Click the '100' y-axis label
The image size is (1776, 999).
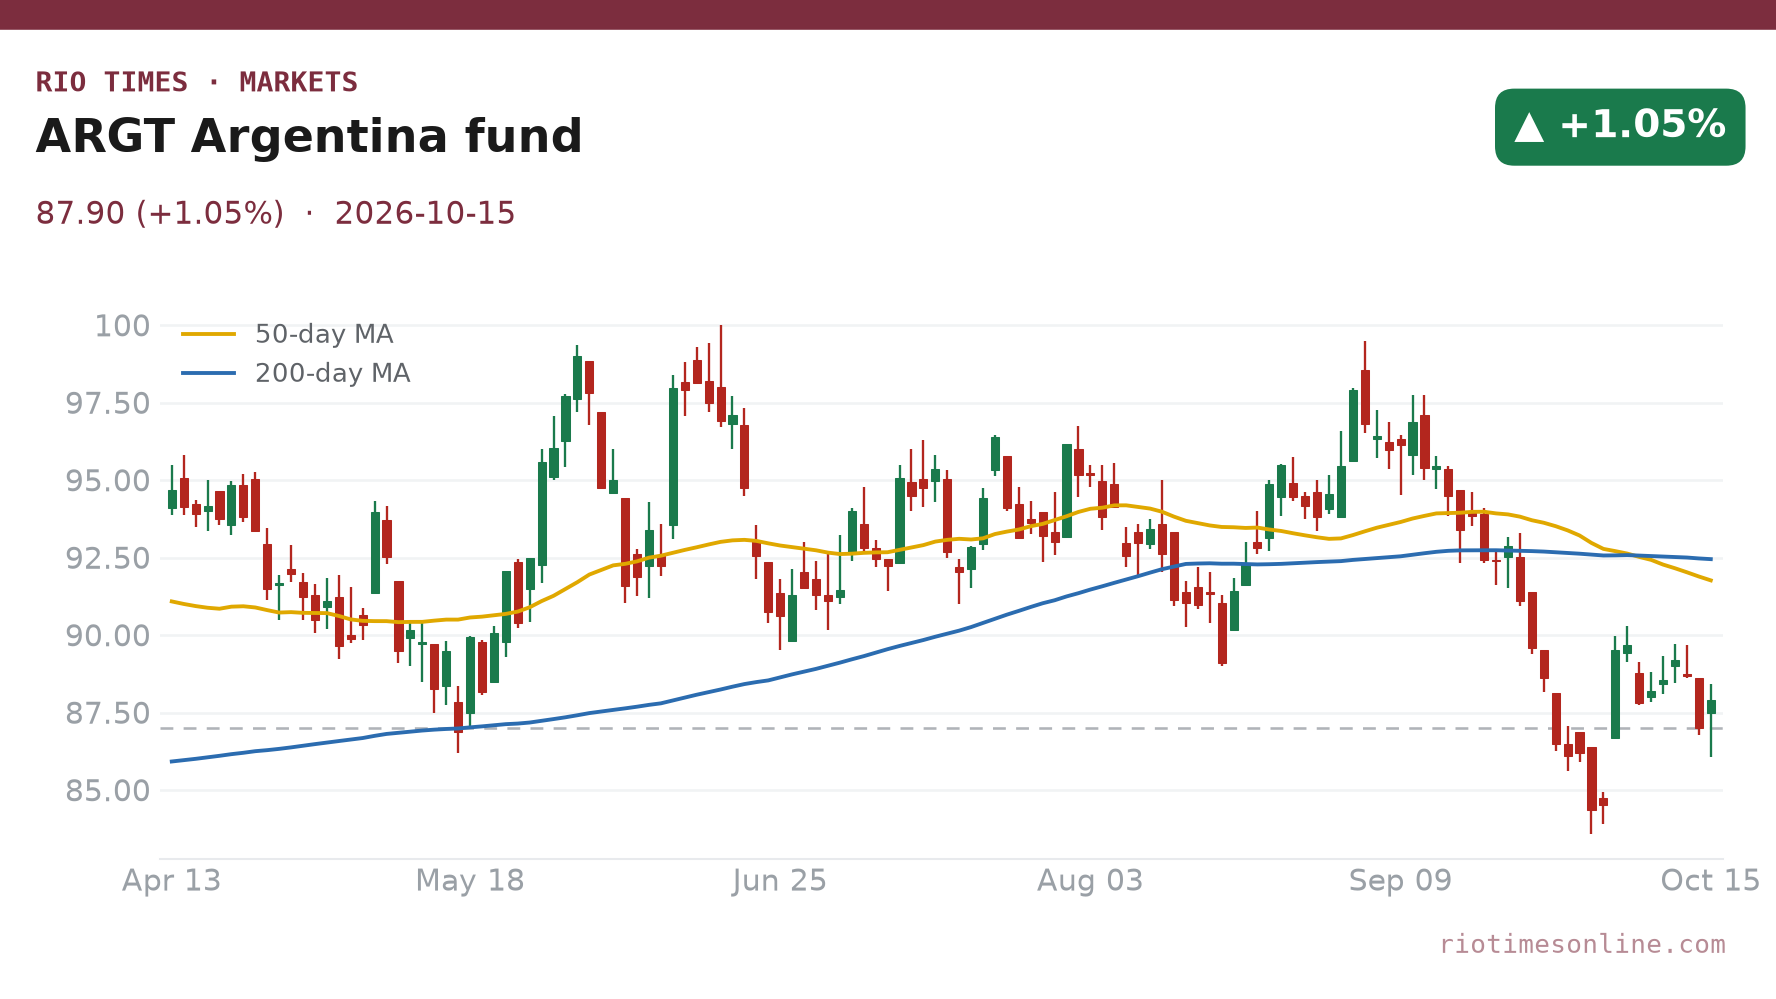coord(122,326)
